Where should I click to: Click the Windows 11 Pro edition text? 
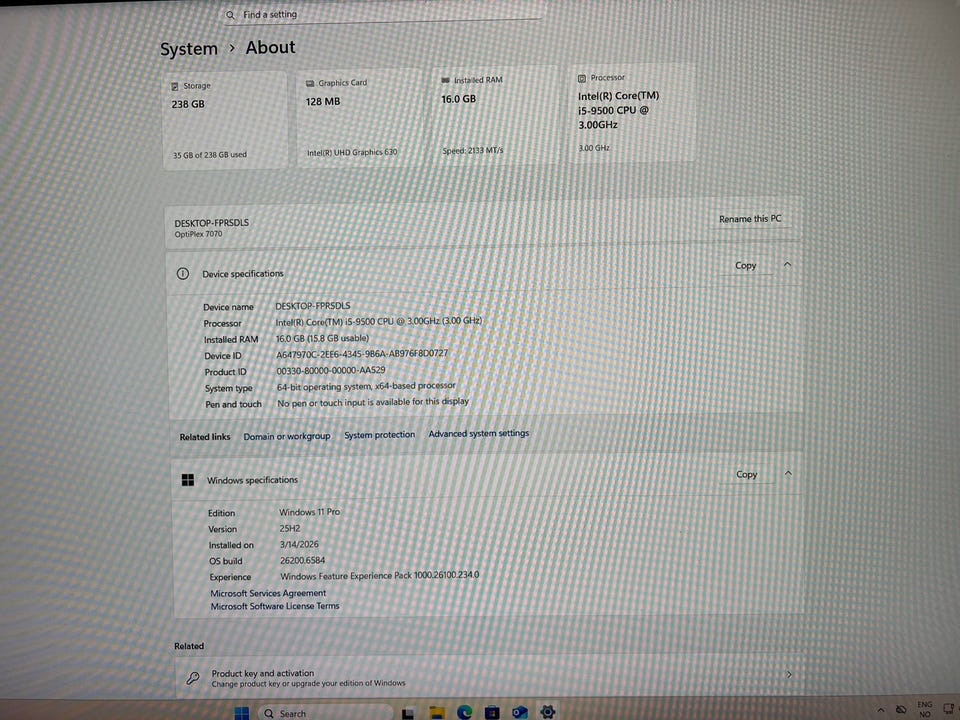(310, 512)
